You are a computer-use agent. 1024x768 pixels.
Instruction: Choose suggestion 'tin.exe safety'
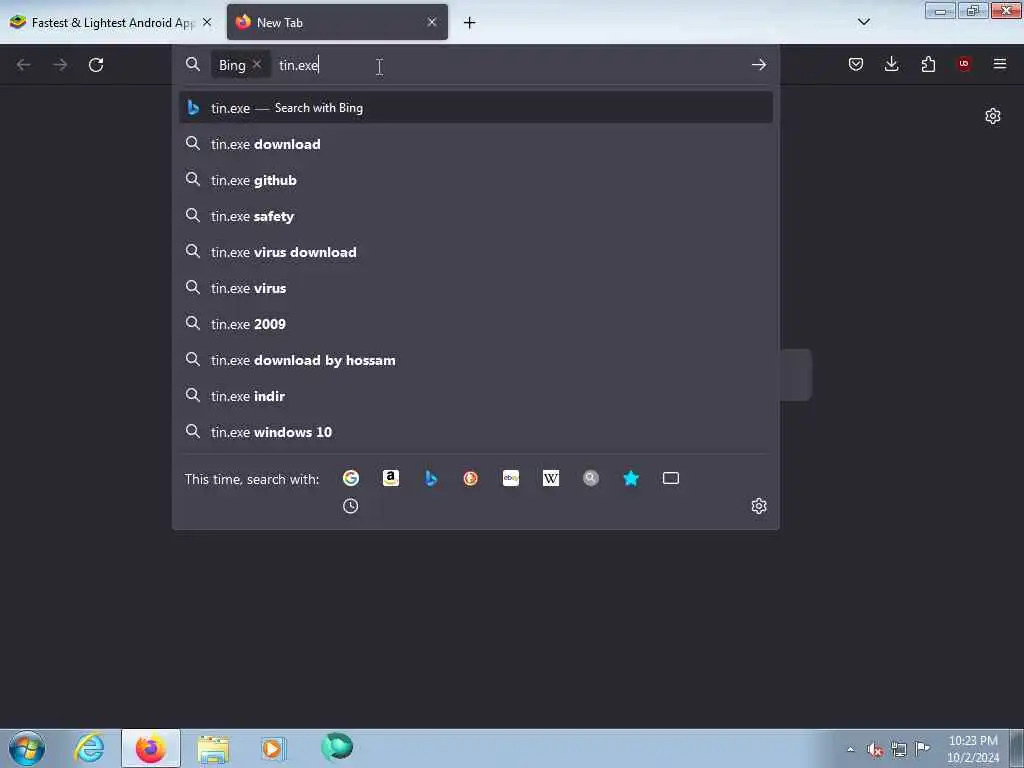tap(475, 216)
